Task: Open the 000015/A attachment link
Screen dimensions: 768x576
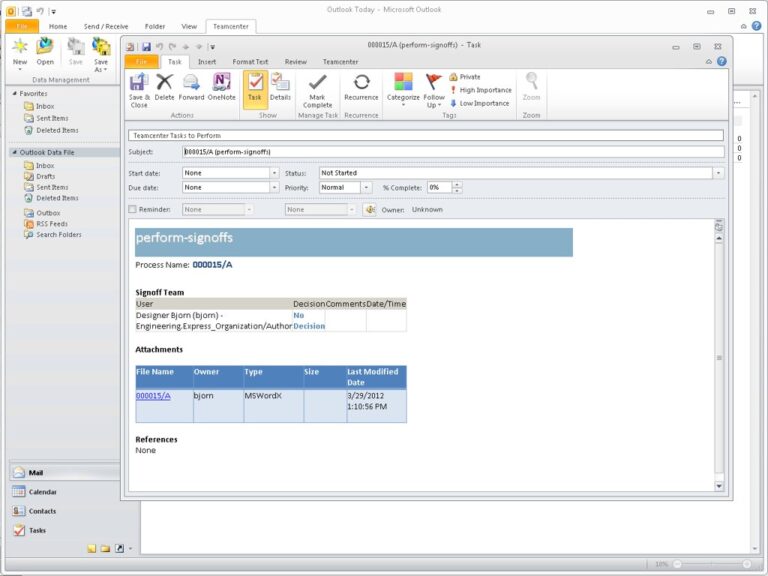Action: (153, 396)
